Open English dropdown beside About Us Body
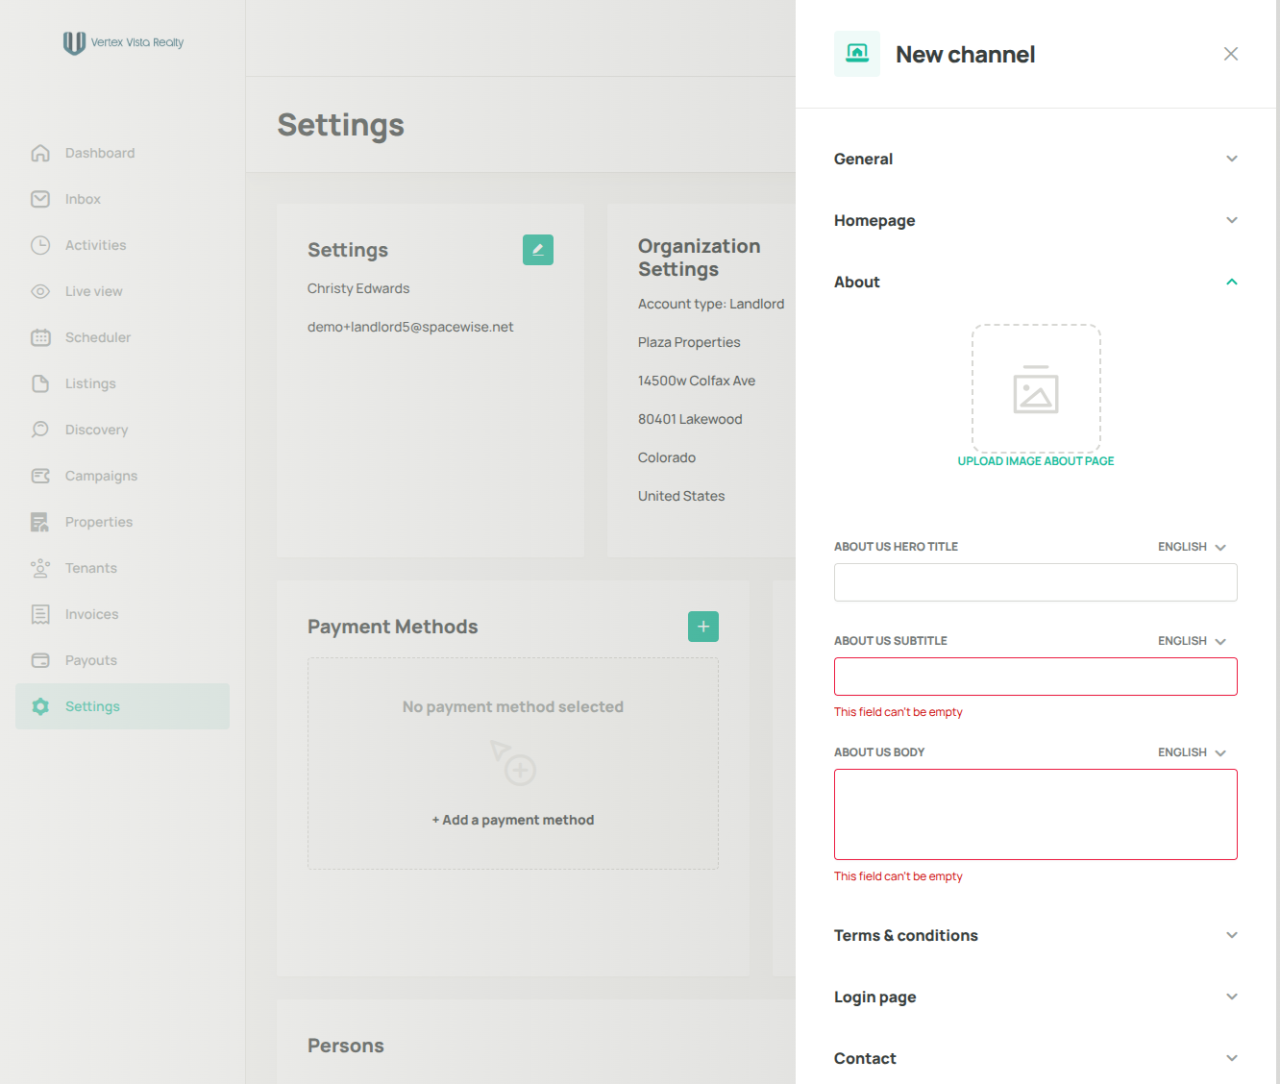Image resolution: width=1280 pixels, height=1084 pixels. 1192,752
